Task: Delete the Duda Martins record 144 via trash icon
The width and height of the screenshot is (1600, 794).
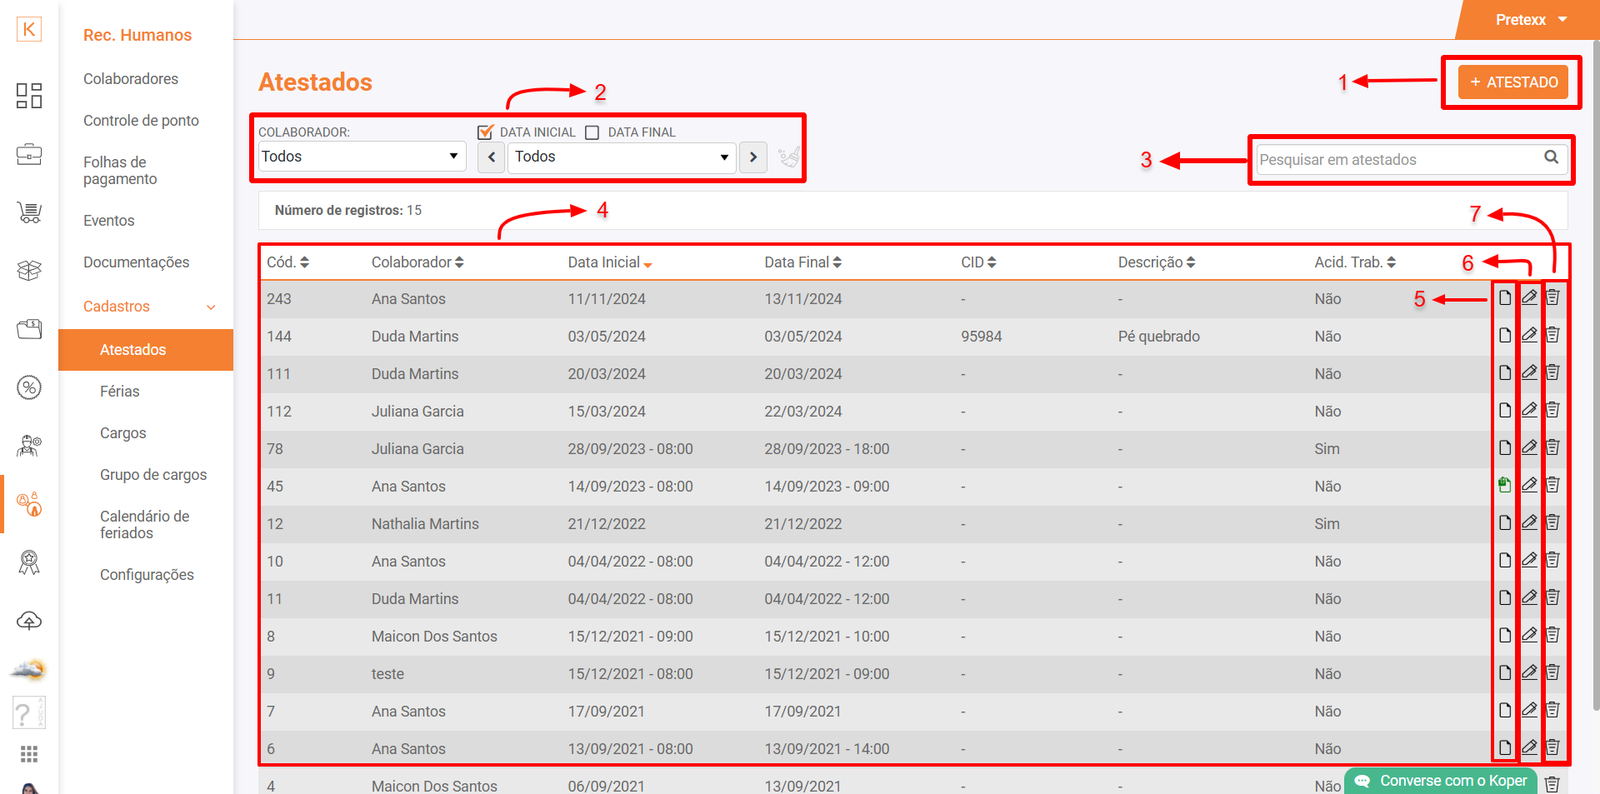Action: pos(1552,335)
